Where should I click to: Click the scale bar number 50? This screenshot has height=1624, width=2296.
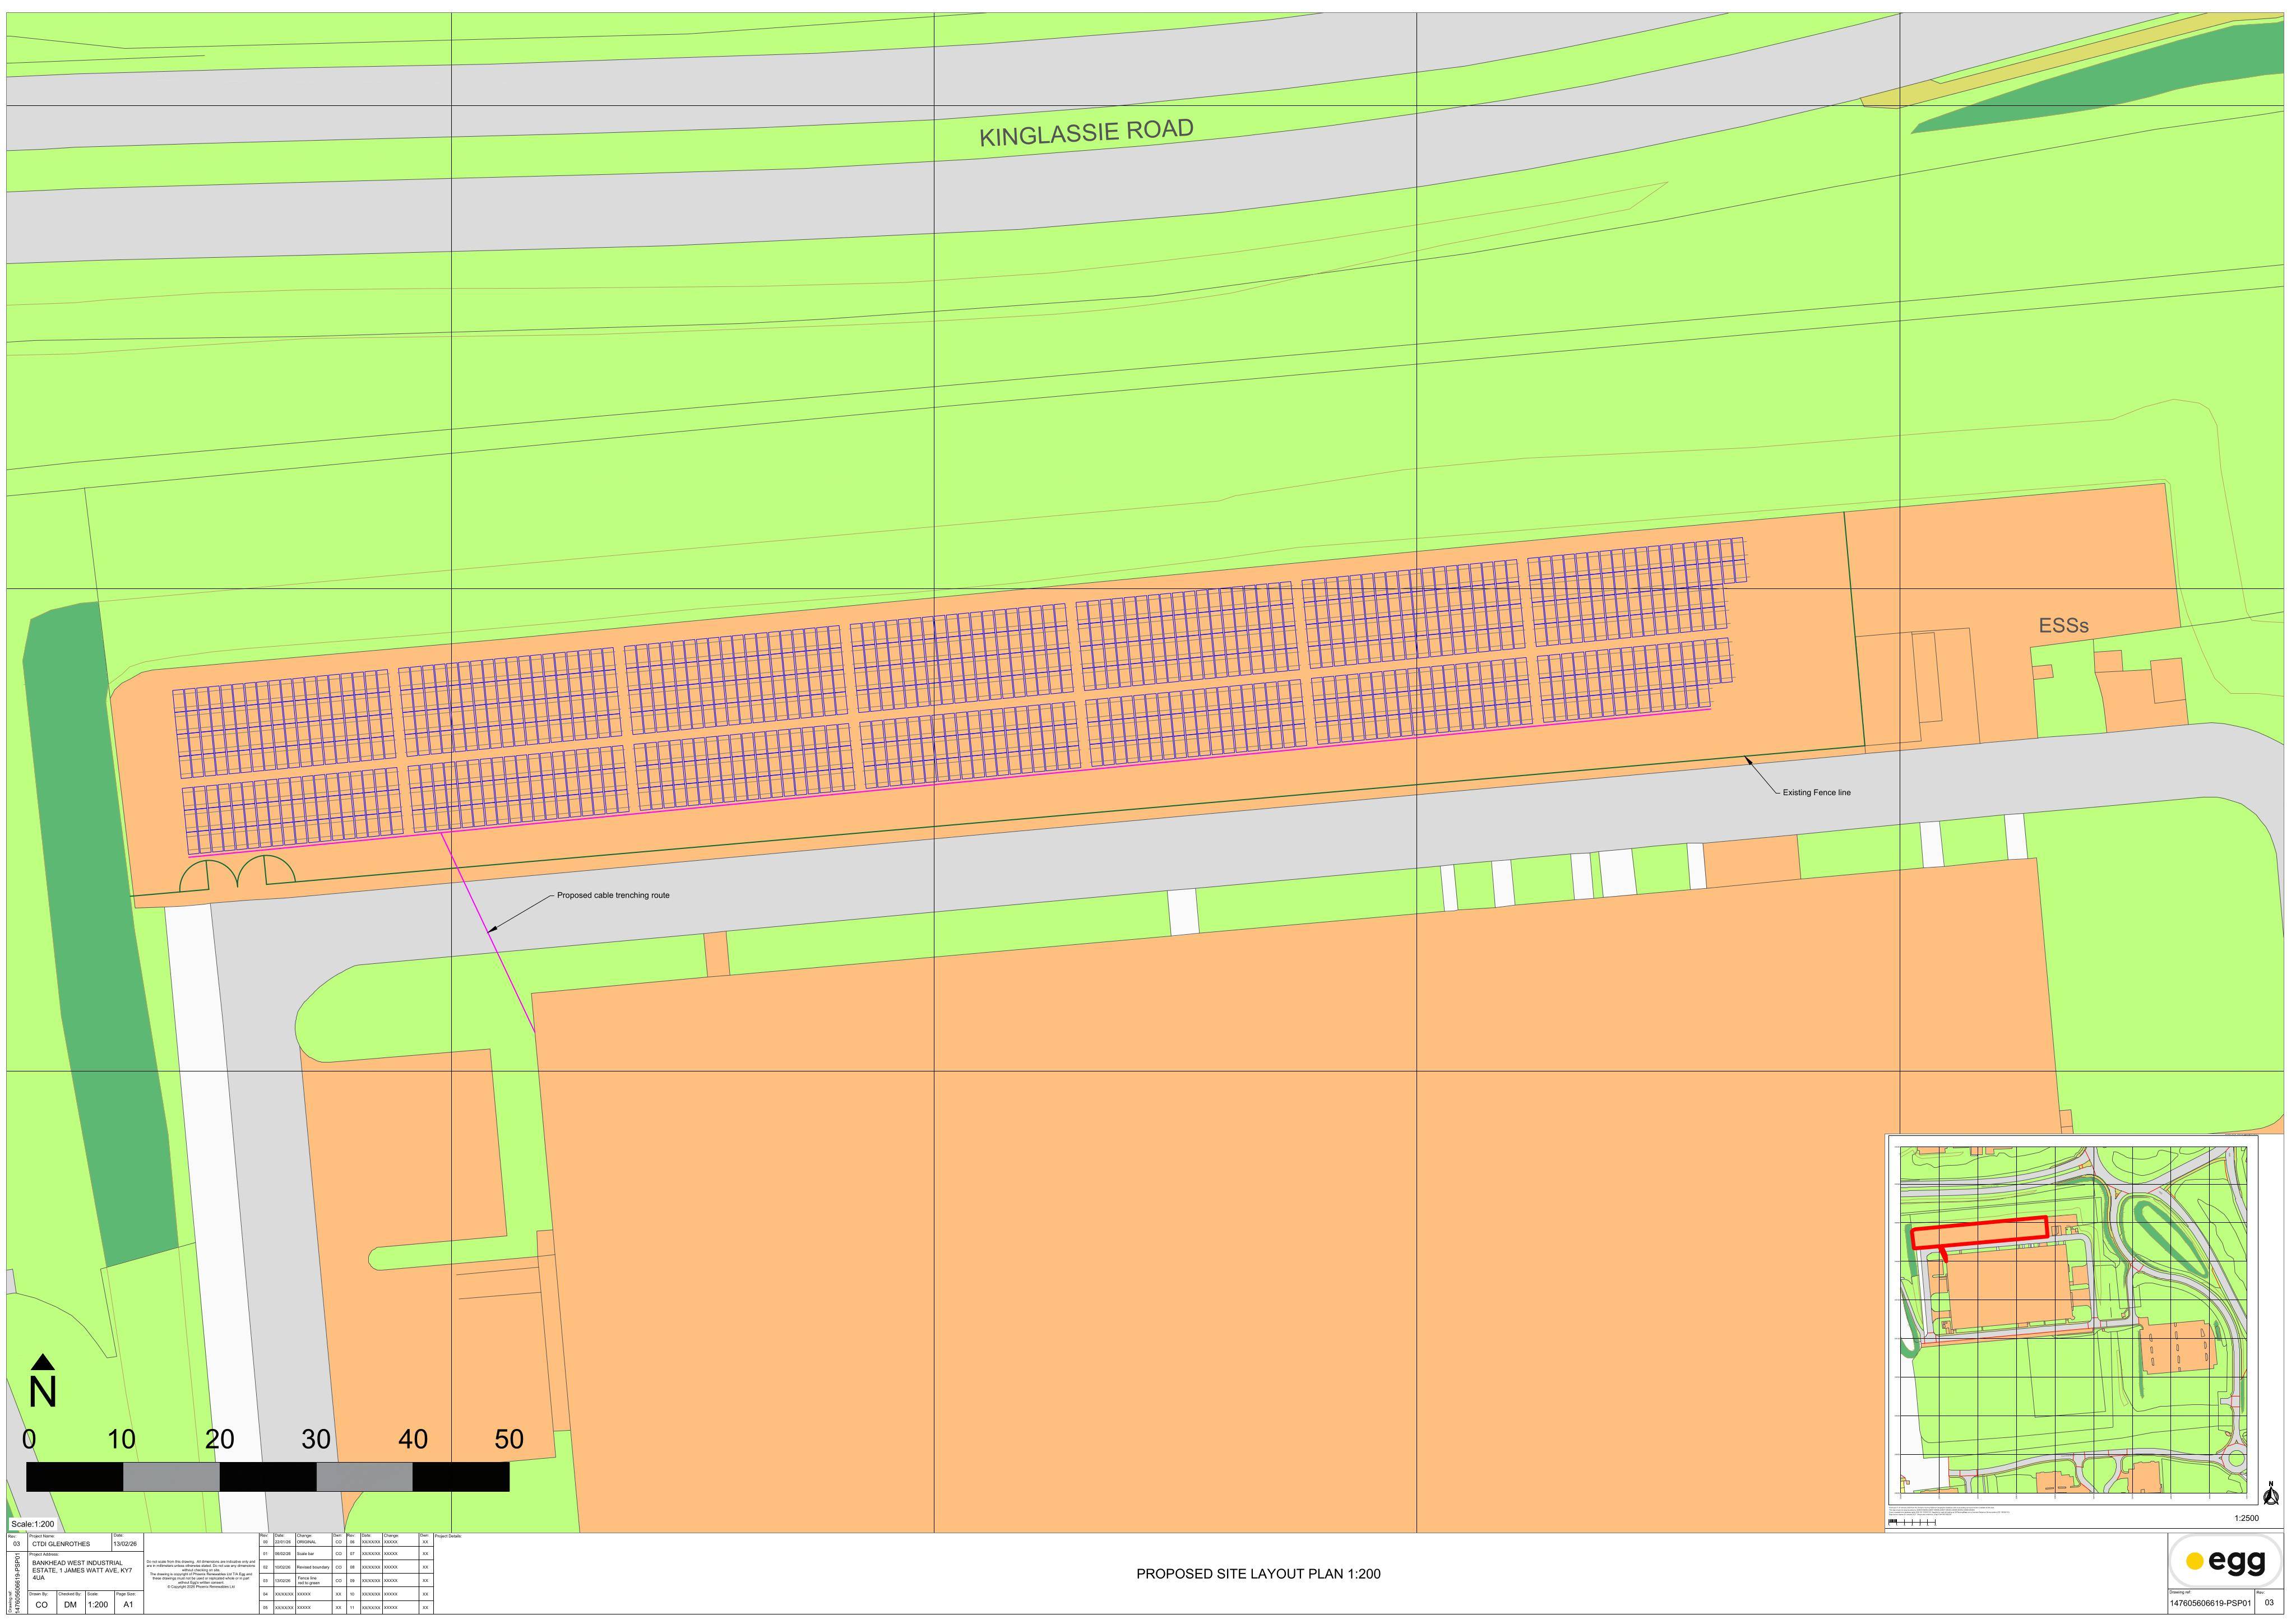[x=509, y=1440]
